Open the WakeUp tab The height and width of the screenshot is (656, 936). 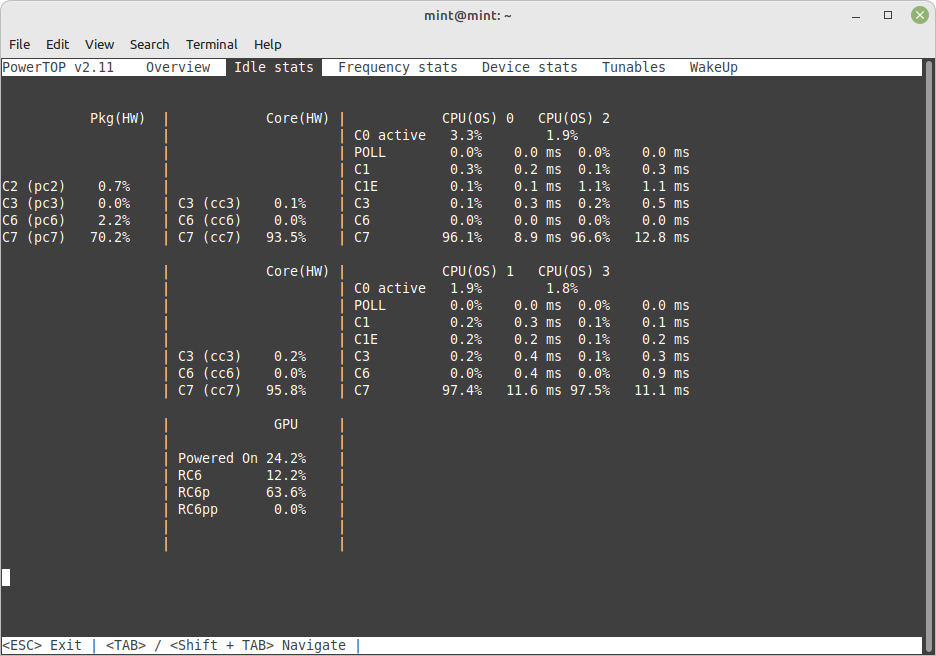point(713,67)
